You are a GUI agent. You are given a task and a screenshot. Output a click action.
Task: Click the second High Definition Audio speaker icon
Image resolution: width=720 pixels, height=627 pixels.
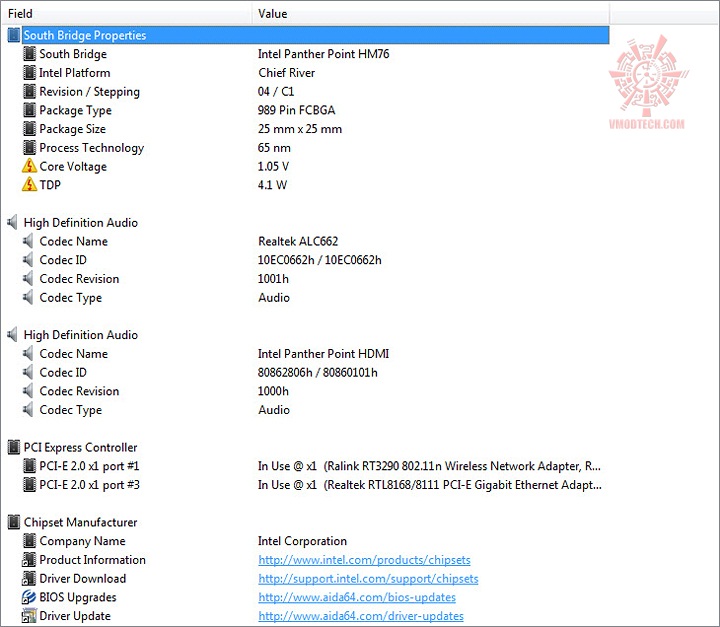(12, 335)
